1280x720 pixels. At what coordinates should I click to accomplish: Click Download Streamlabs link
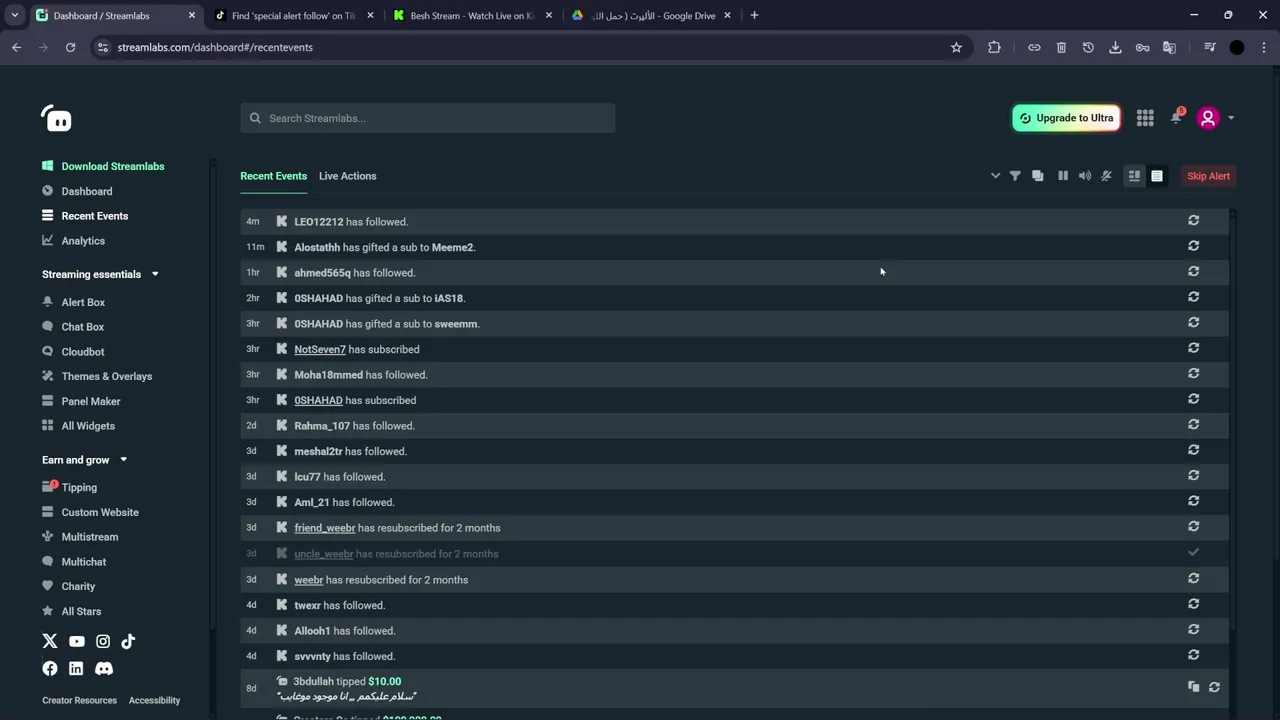[113, 166]
